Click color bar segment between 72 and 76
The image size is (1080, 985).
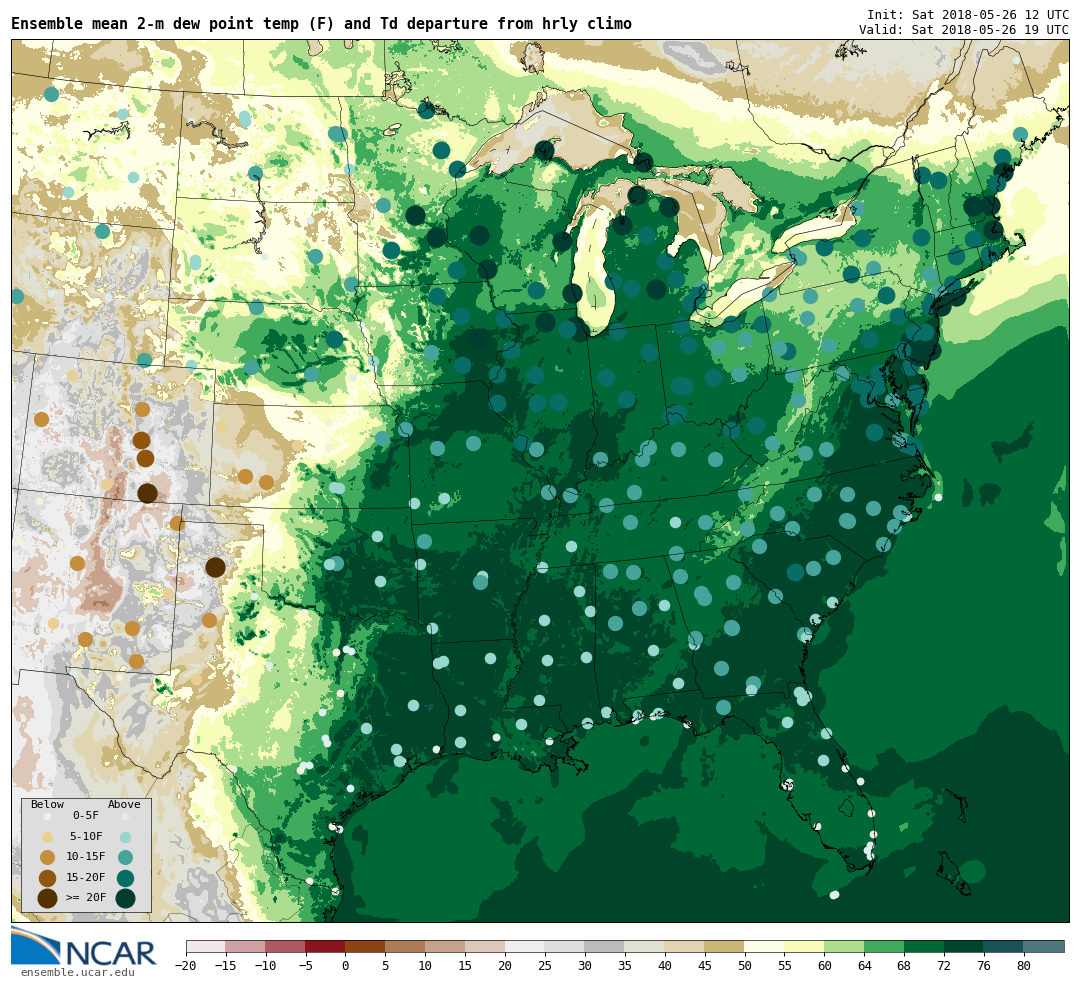(x=965, y=946)
